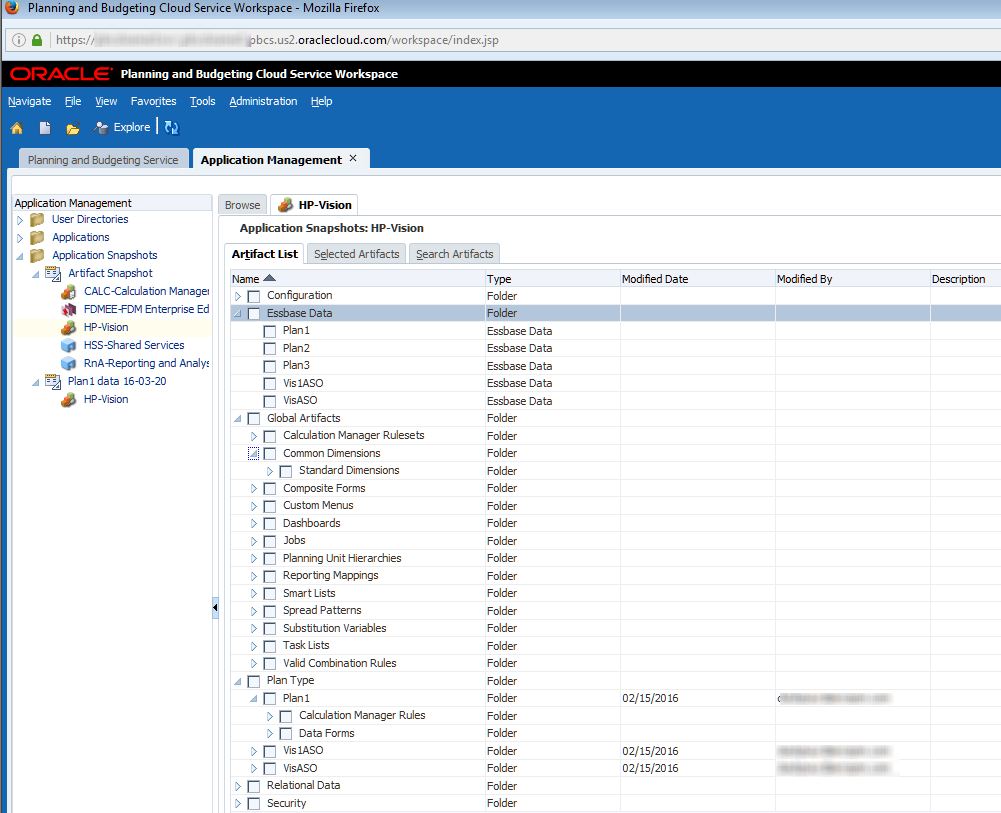Expand User Directories in left tree

[20, 220]
